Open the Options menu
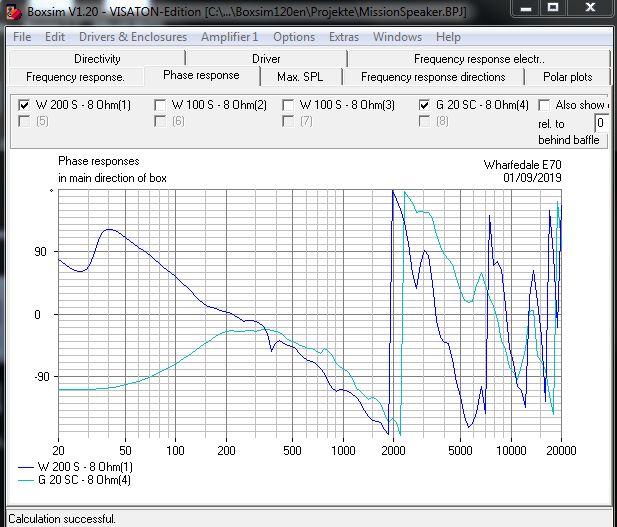The height and width of the screenshot is (527, 617). click(x=294, y=37)
